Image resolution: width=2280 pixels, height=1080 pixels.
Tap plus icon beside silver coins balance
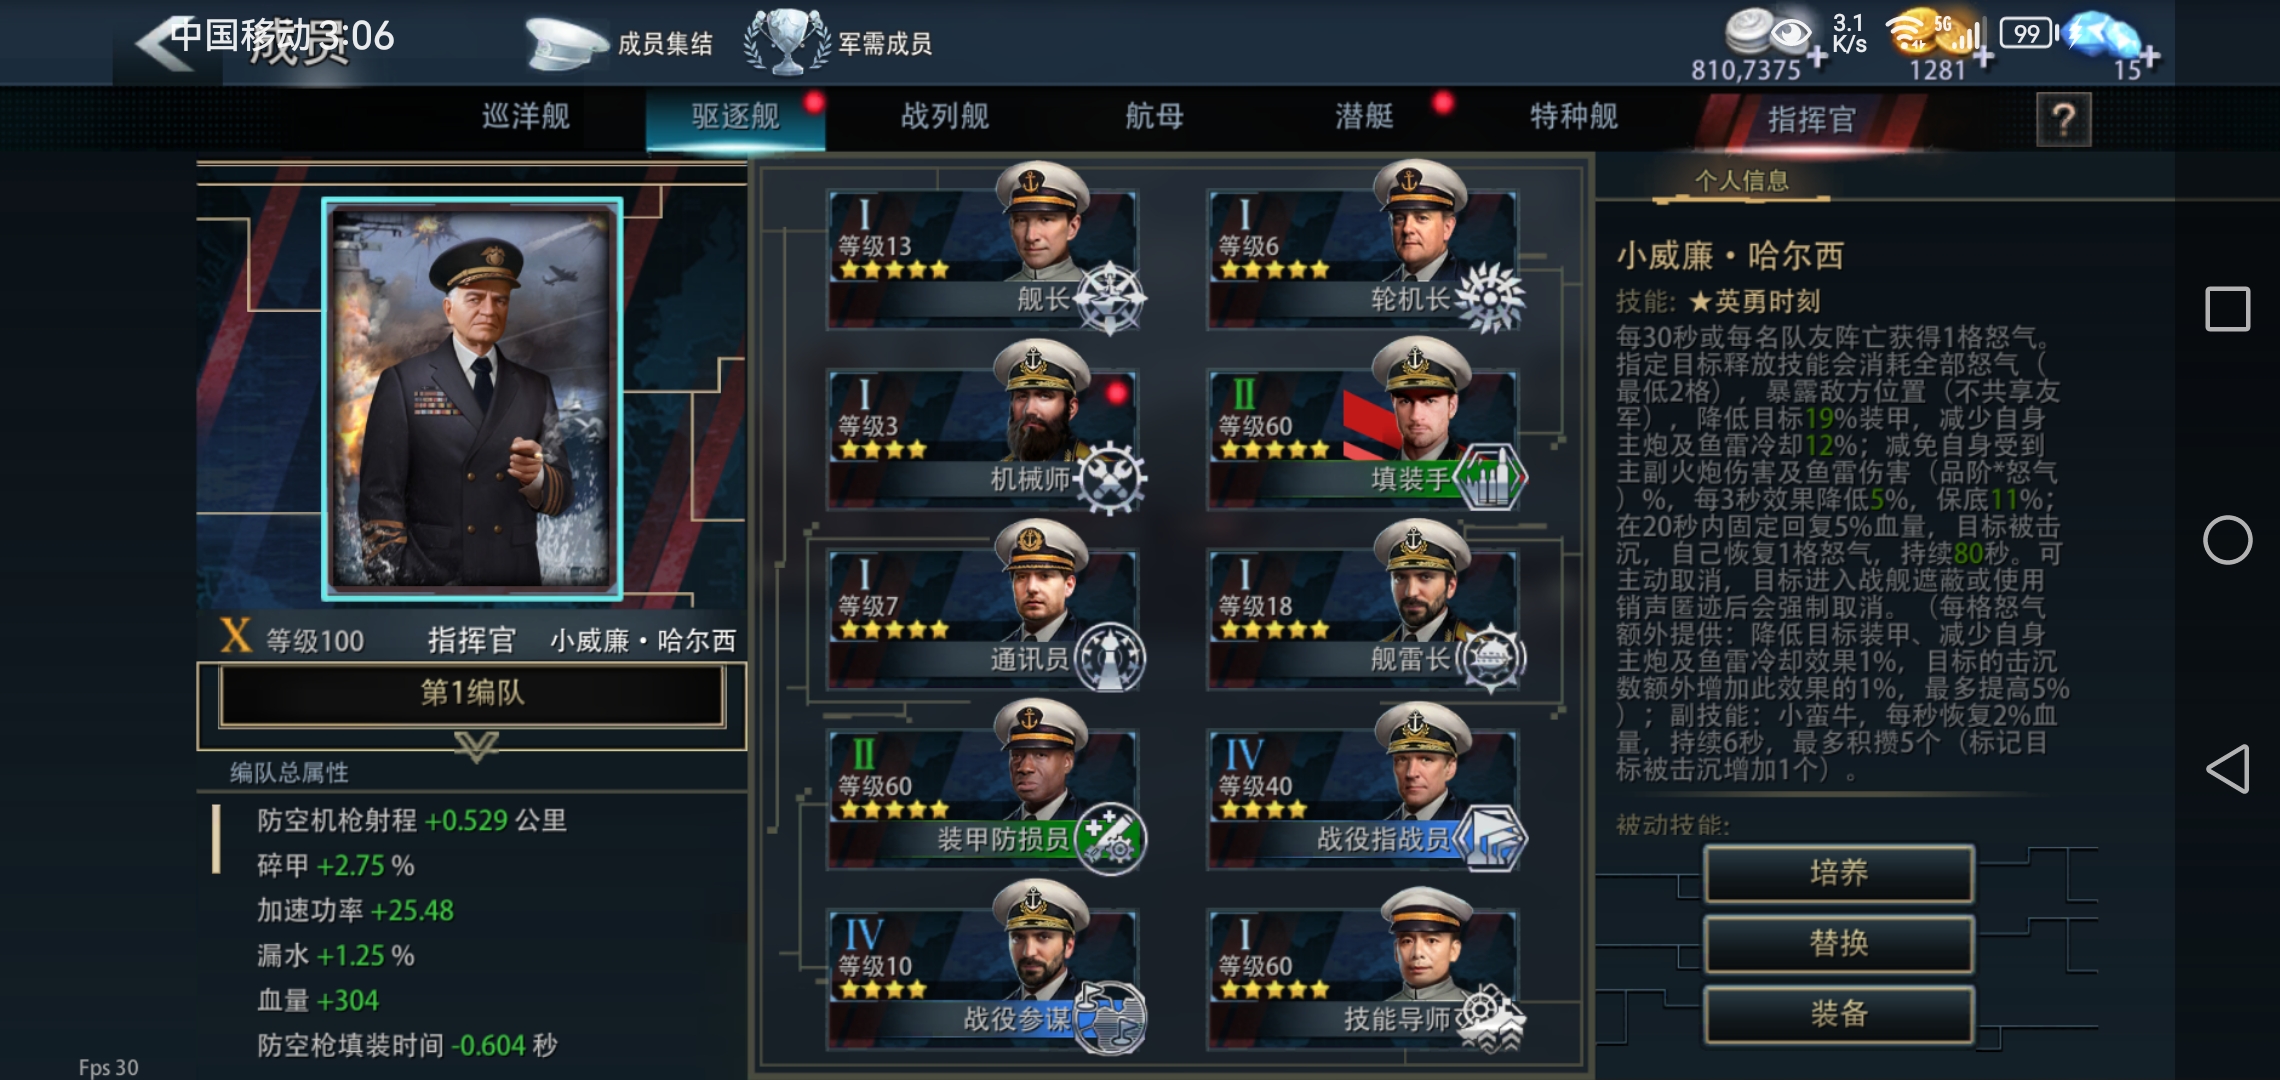[x=1816, y=57]
